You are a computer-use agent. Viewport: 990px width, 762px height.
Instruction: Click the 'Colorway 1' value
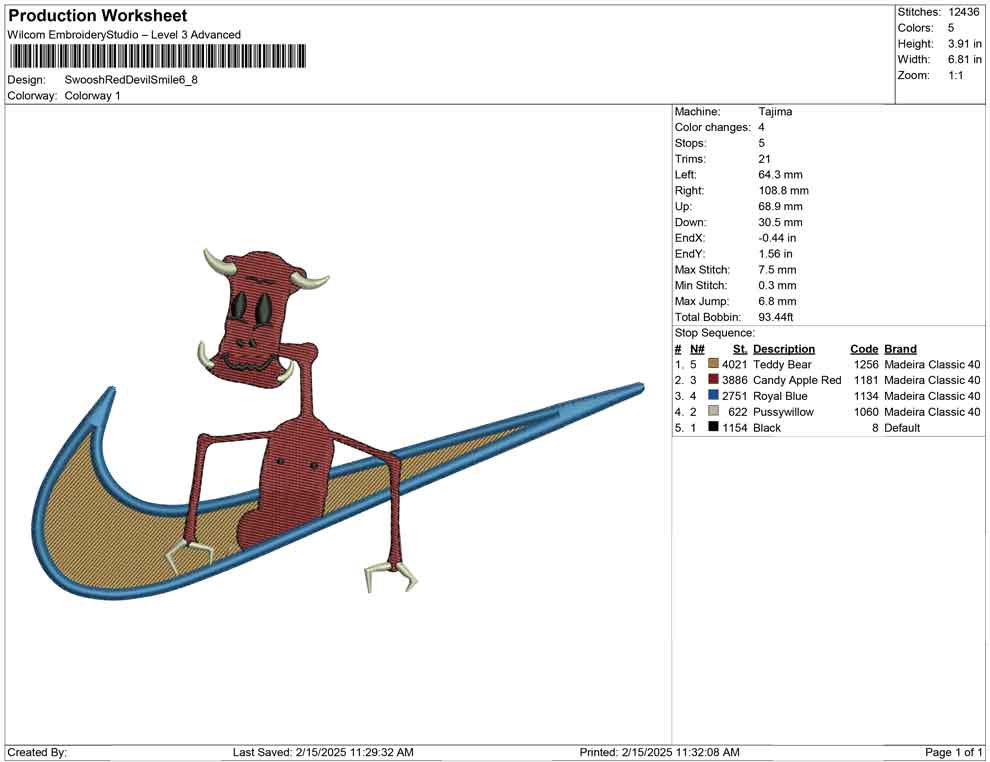click(92, 95)
